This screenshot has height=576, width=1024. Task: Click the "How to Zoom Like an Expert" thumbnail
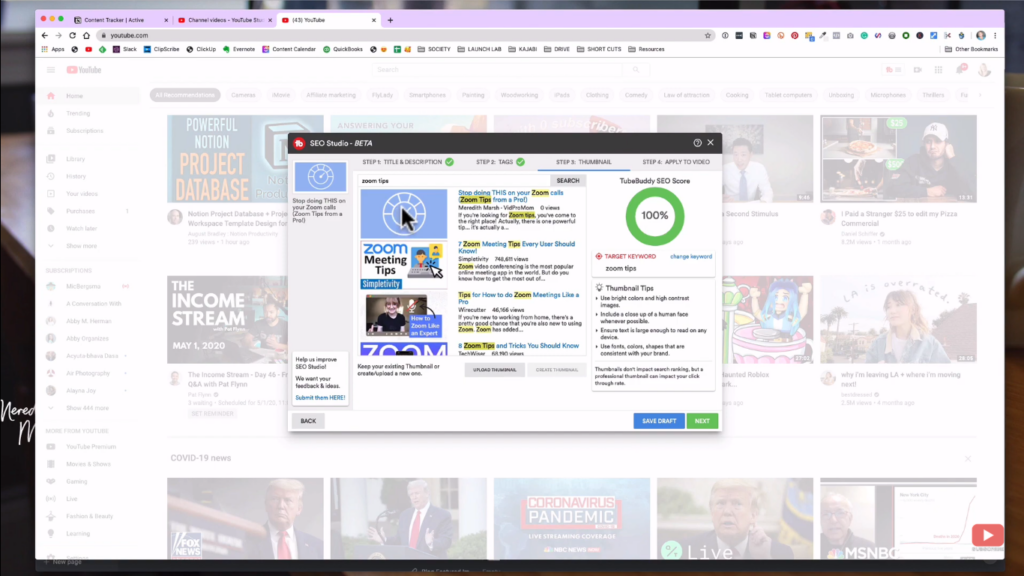tap(404, 315)
